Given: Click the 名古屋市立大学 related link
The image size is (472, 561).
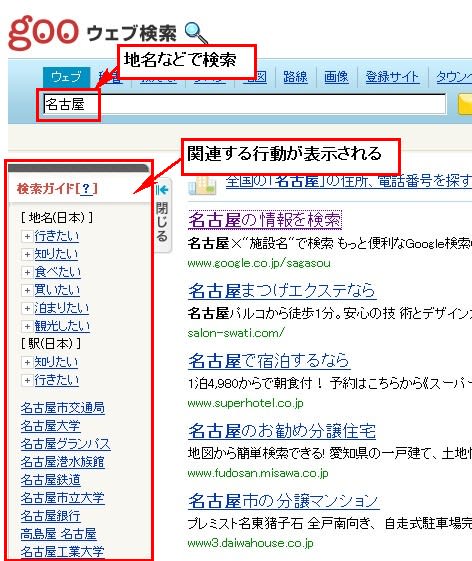Looking at the screenshot, I should point(63,498).
